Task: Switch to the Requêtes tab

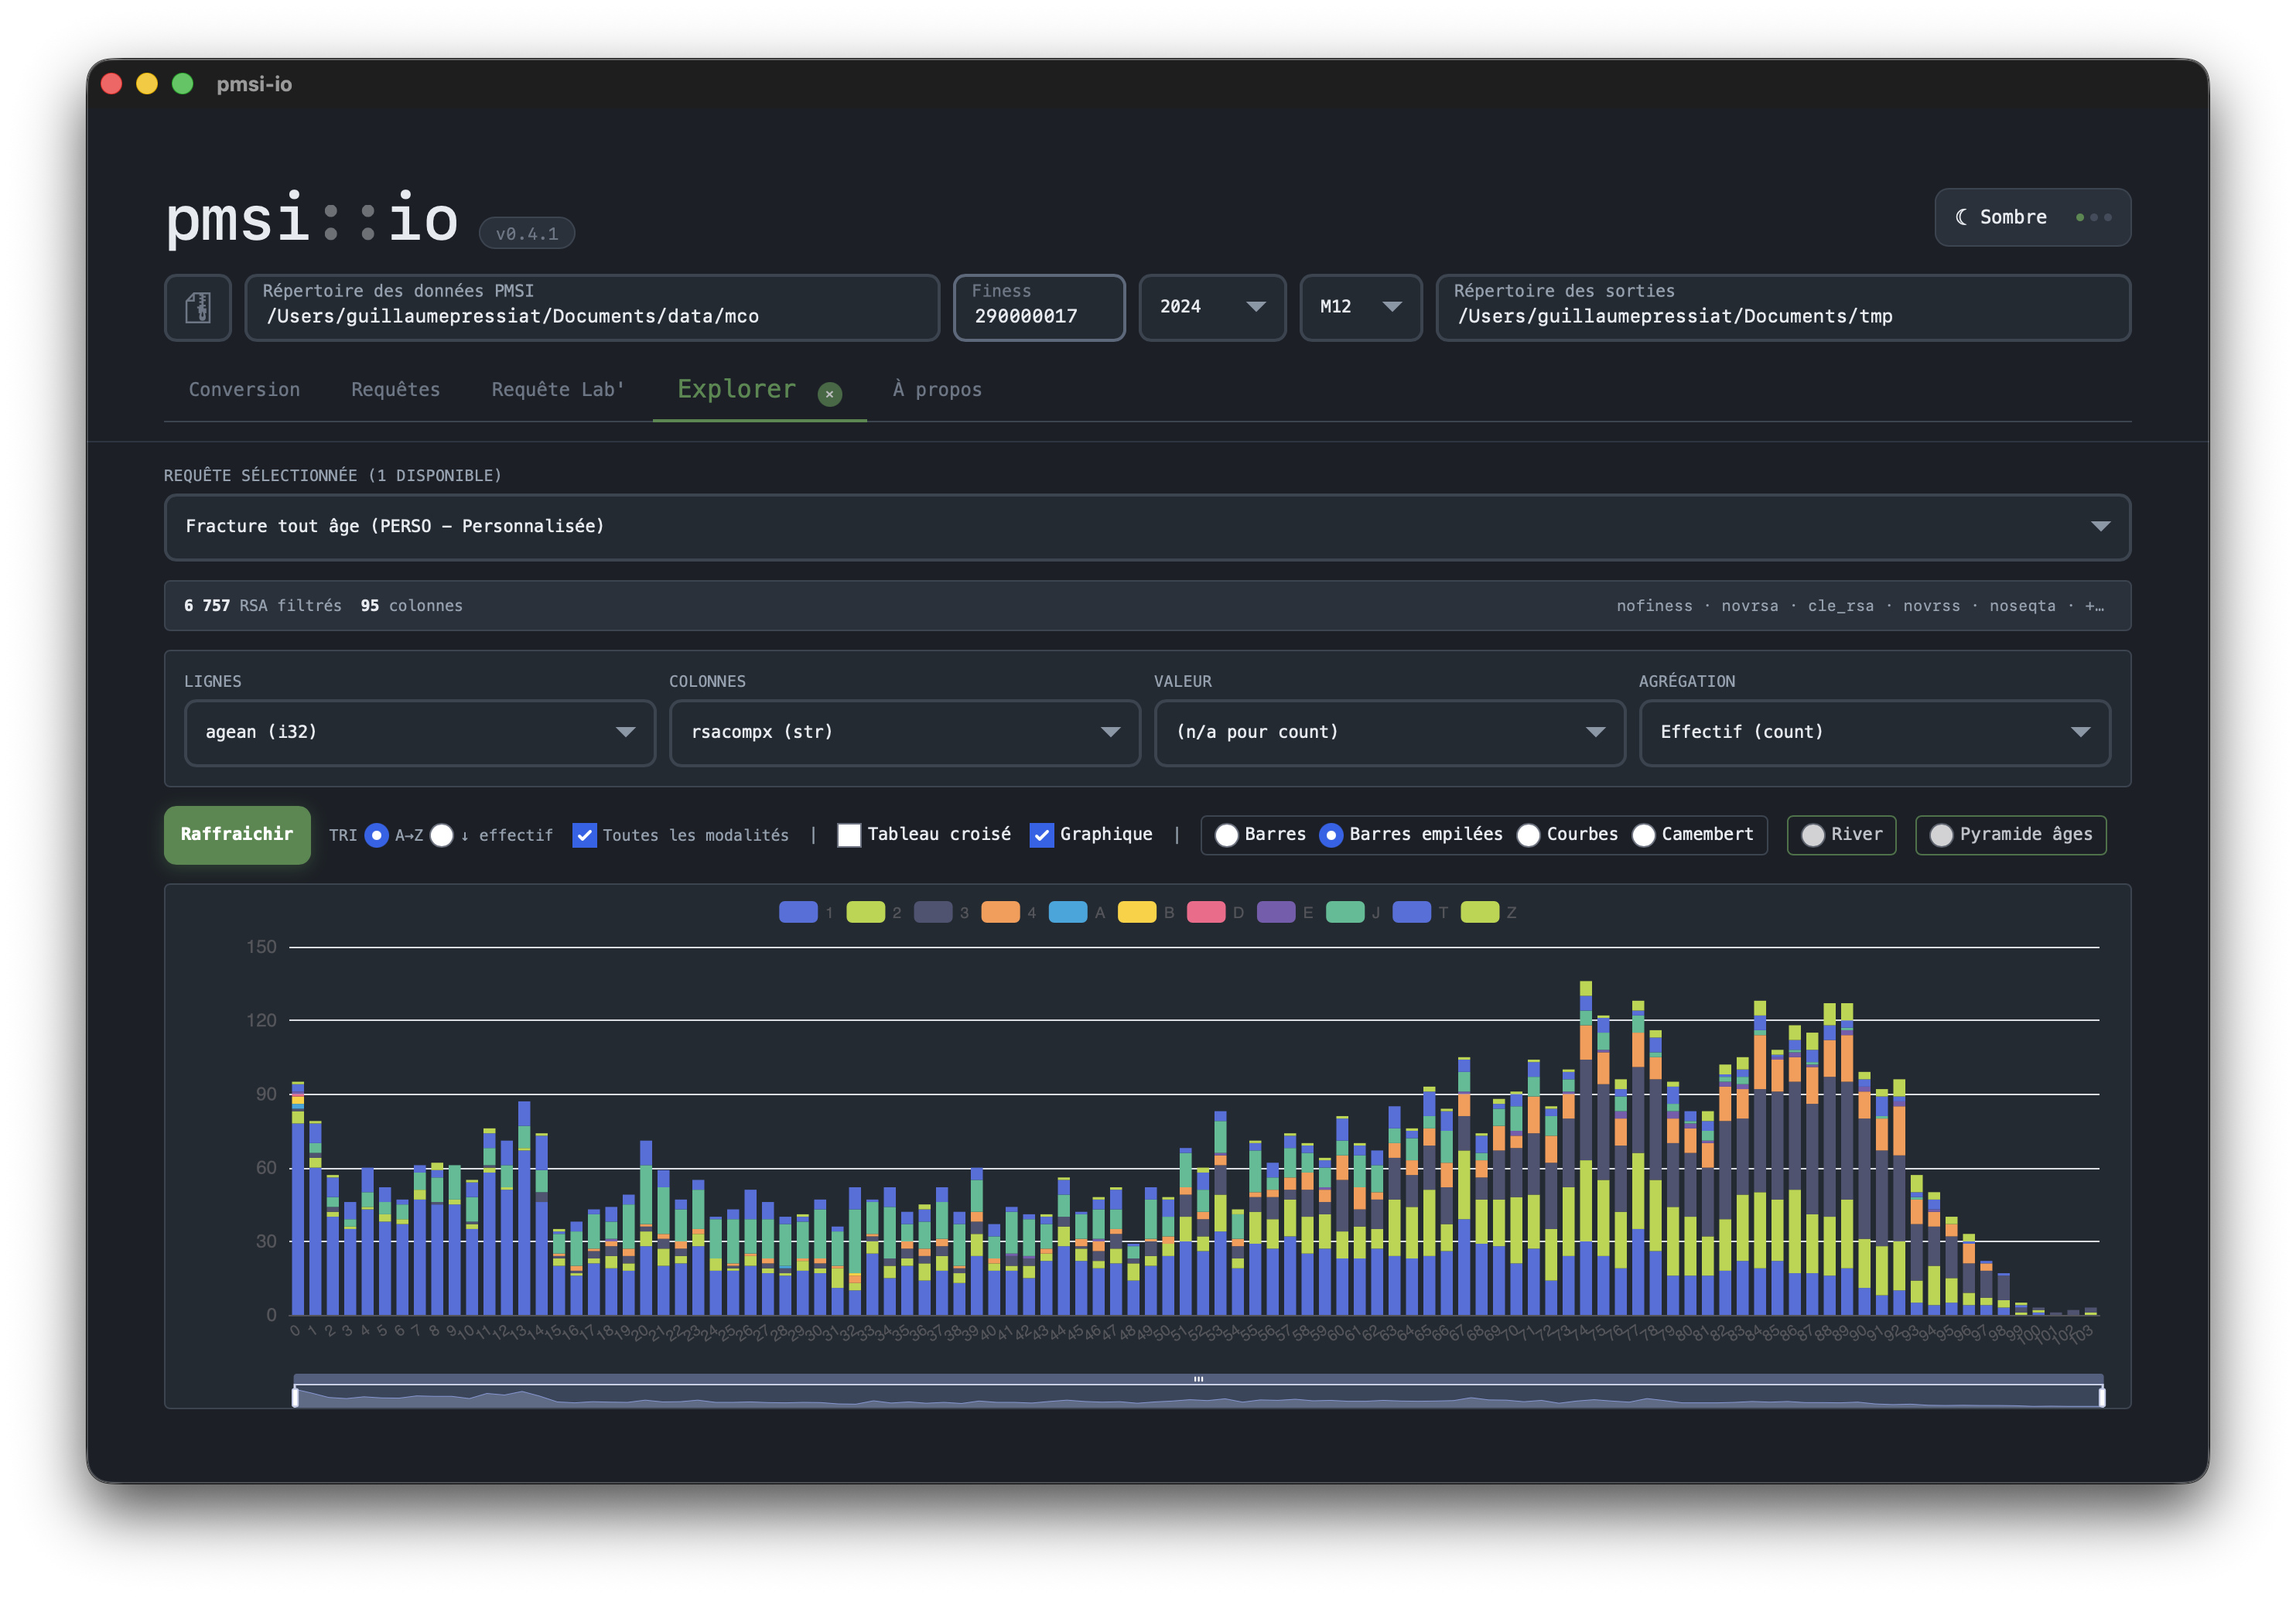Action: [395, 390]
